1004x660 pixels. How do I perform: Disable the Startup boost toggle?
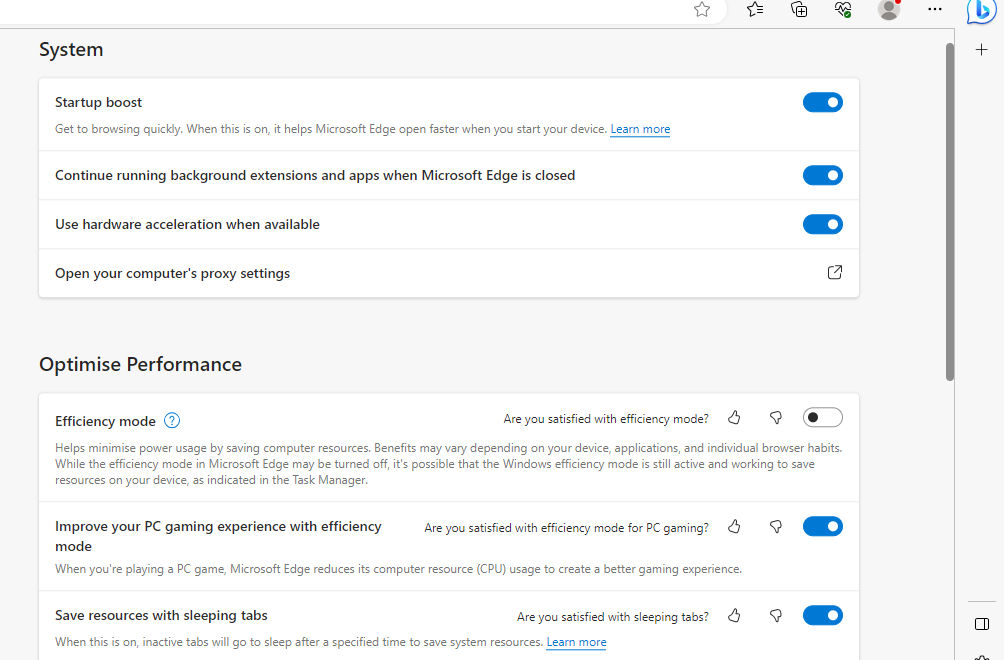823,102
